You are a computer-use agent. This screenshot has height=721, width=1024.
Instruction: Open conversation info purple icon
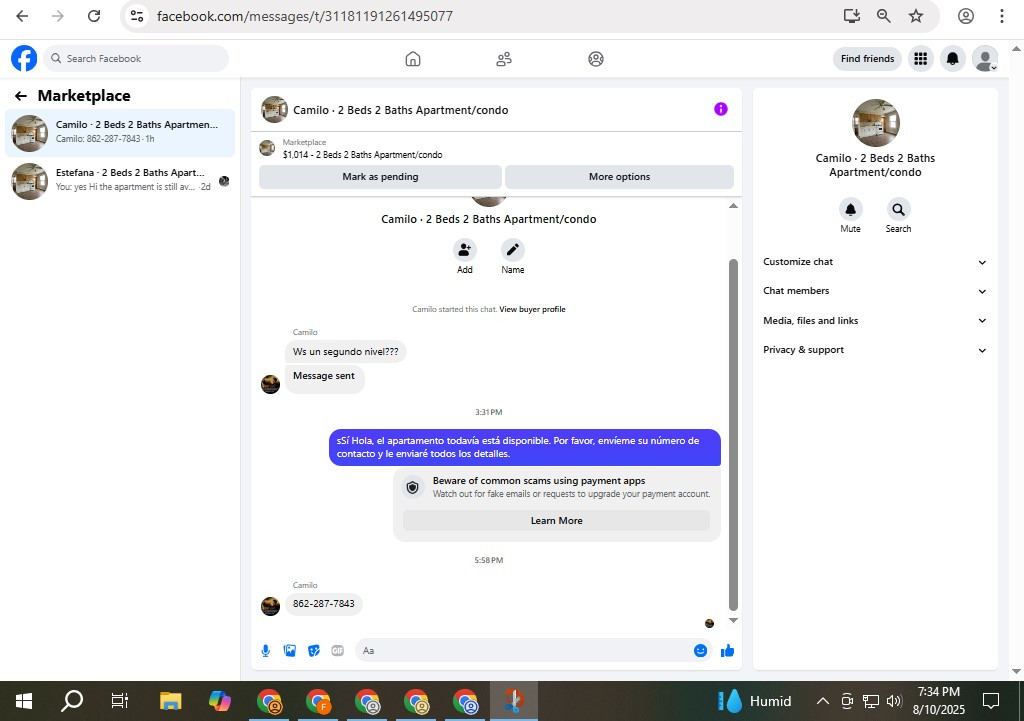tap(721, 109)
